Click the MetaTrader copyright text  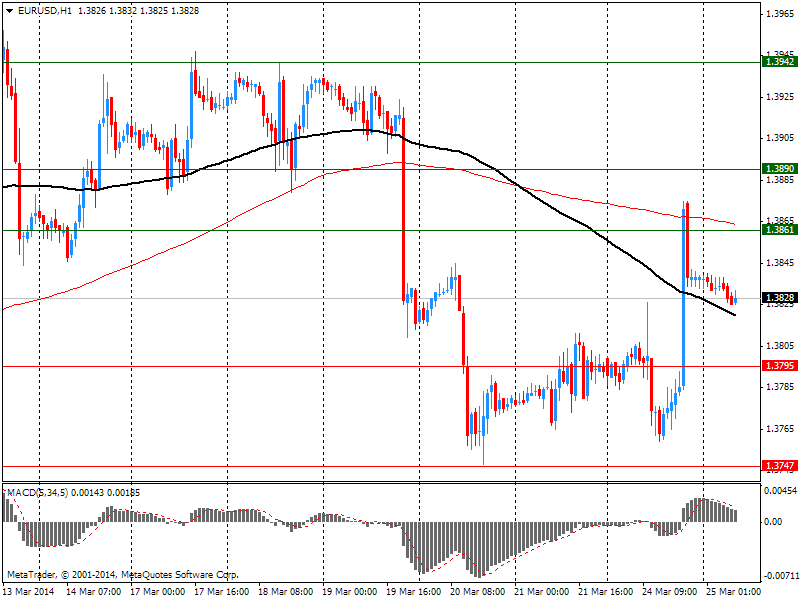click(x=122, y=574)
